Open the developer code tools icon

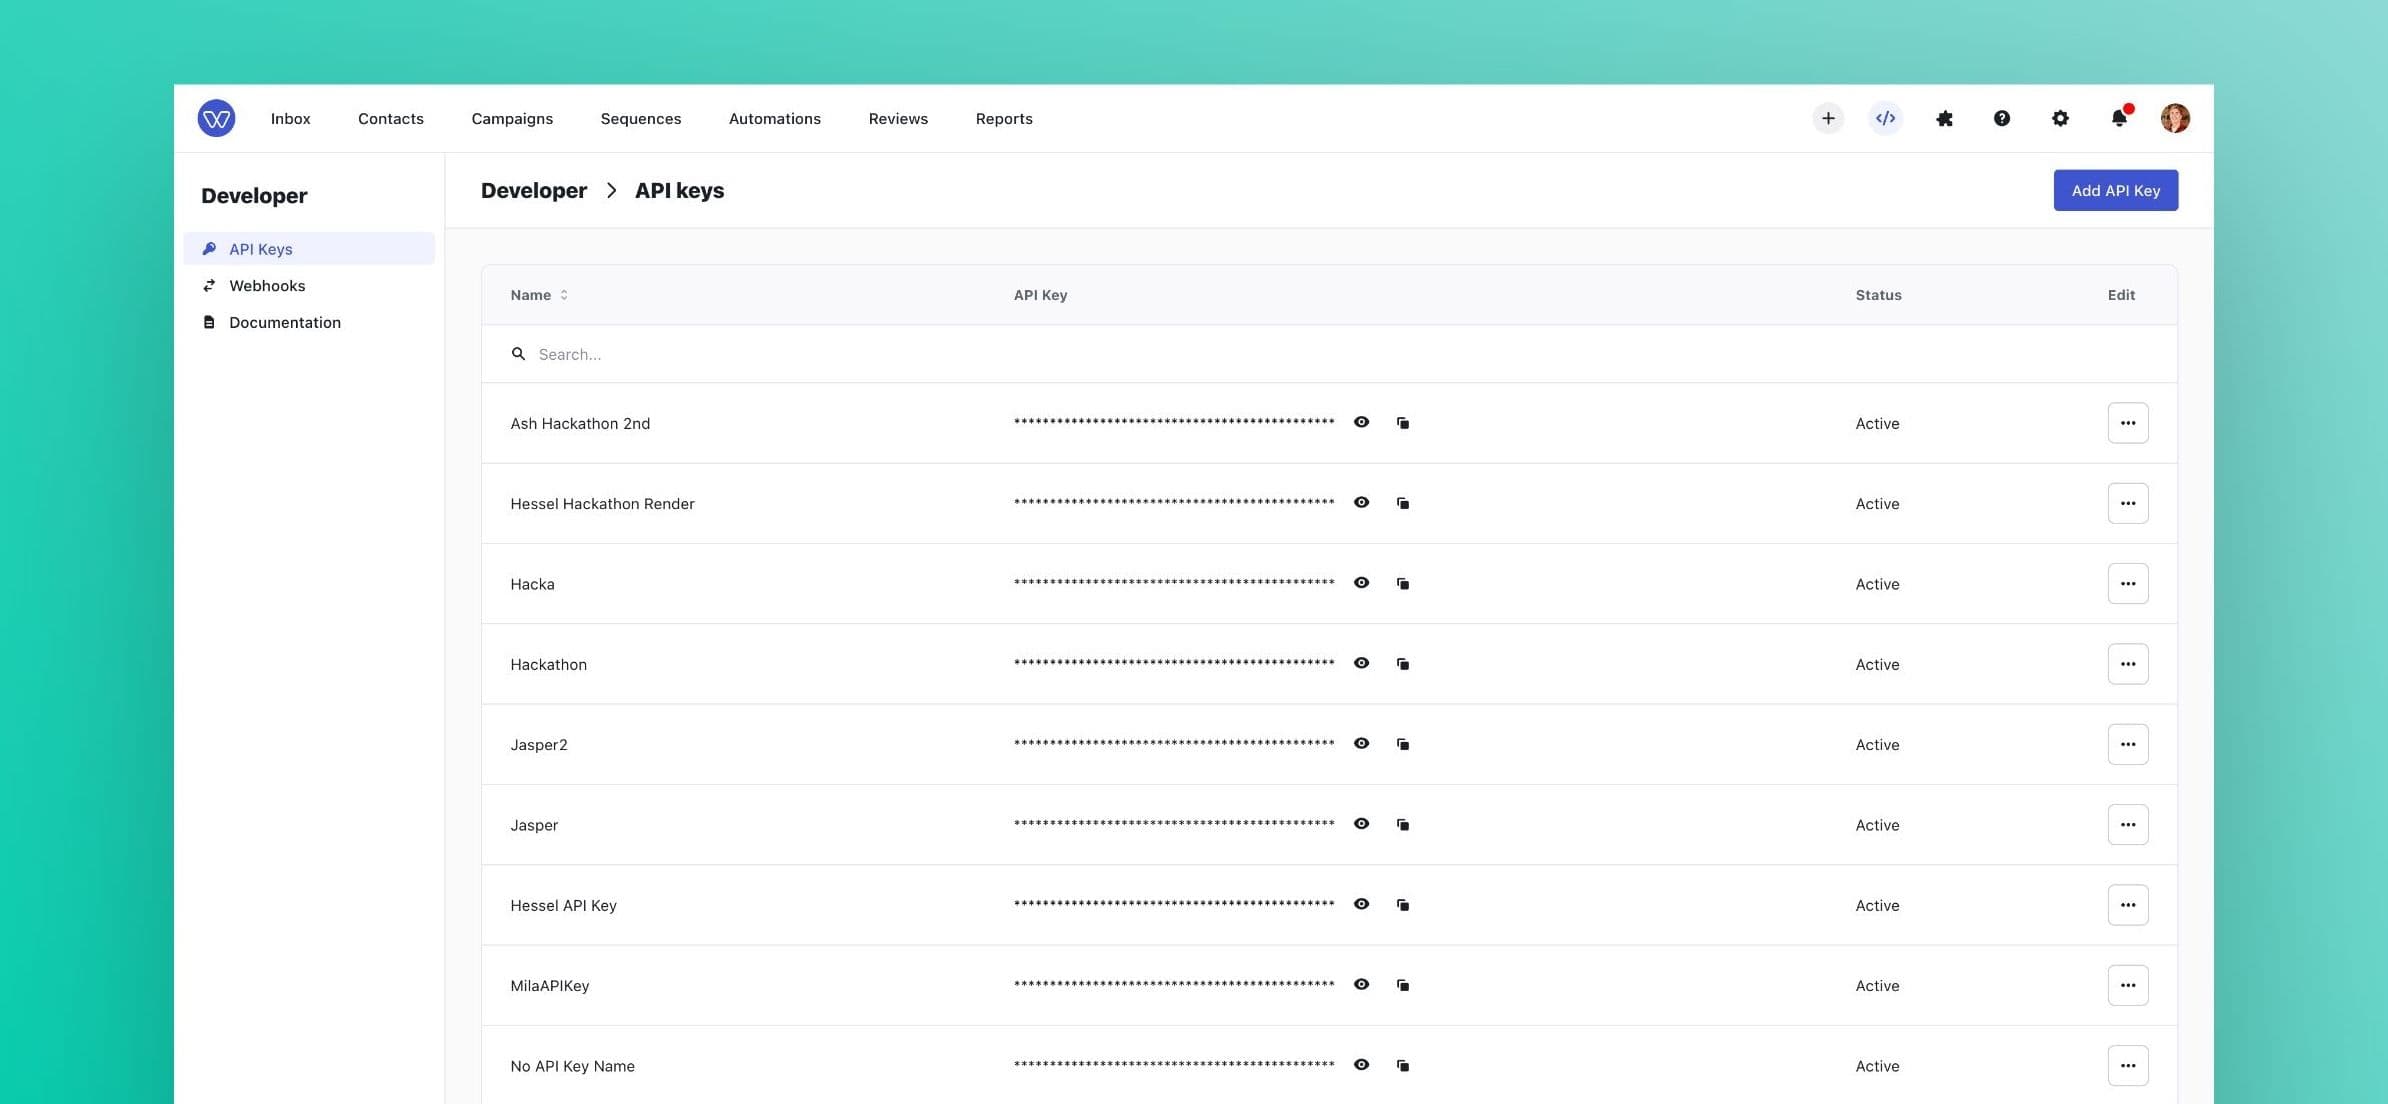pyautogui.click(x=1885, y=118)
